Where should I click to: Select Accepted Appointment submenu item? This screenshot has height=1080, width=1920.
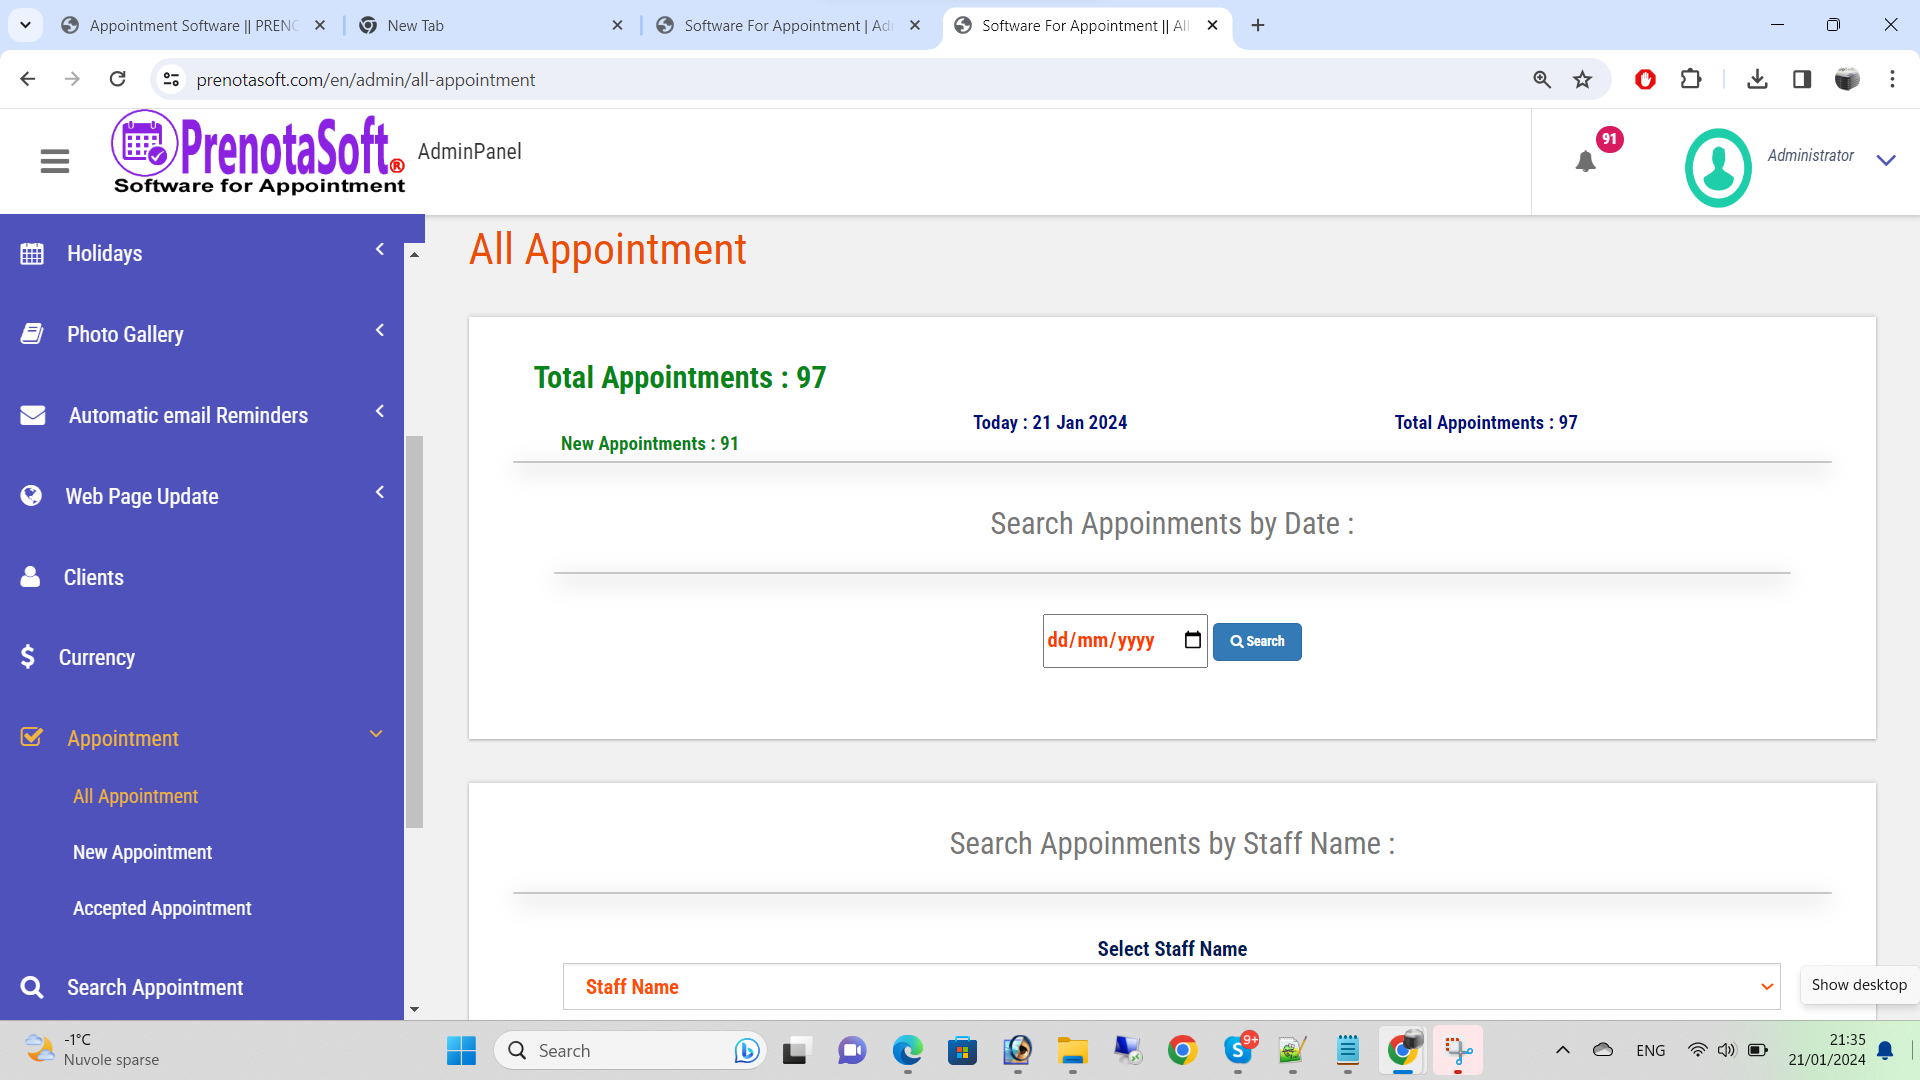click(162, 908)
